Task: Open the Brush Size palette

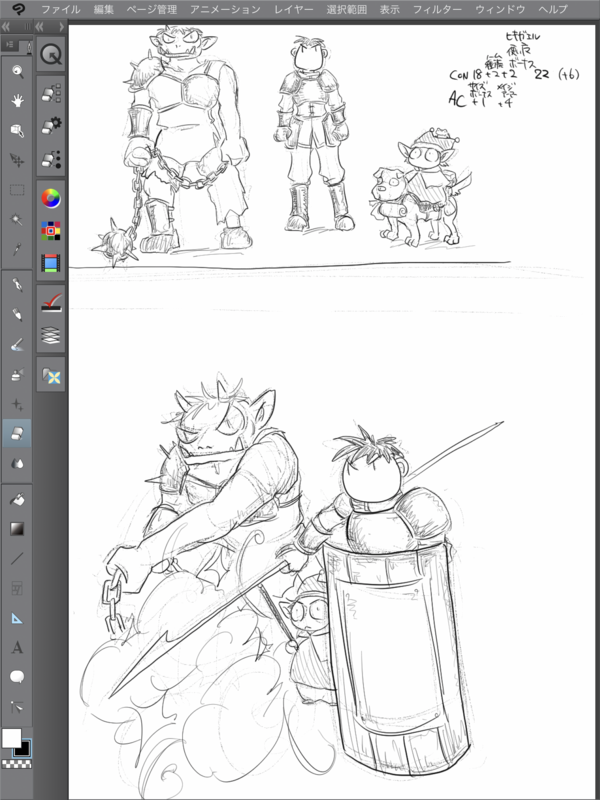Action: (x=51, y=158)
